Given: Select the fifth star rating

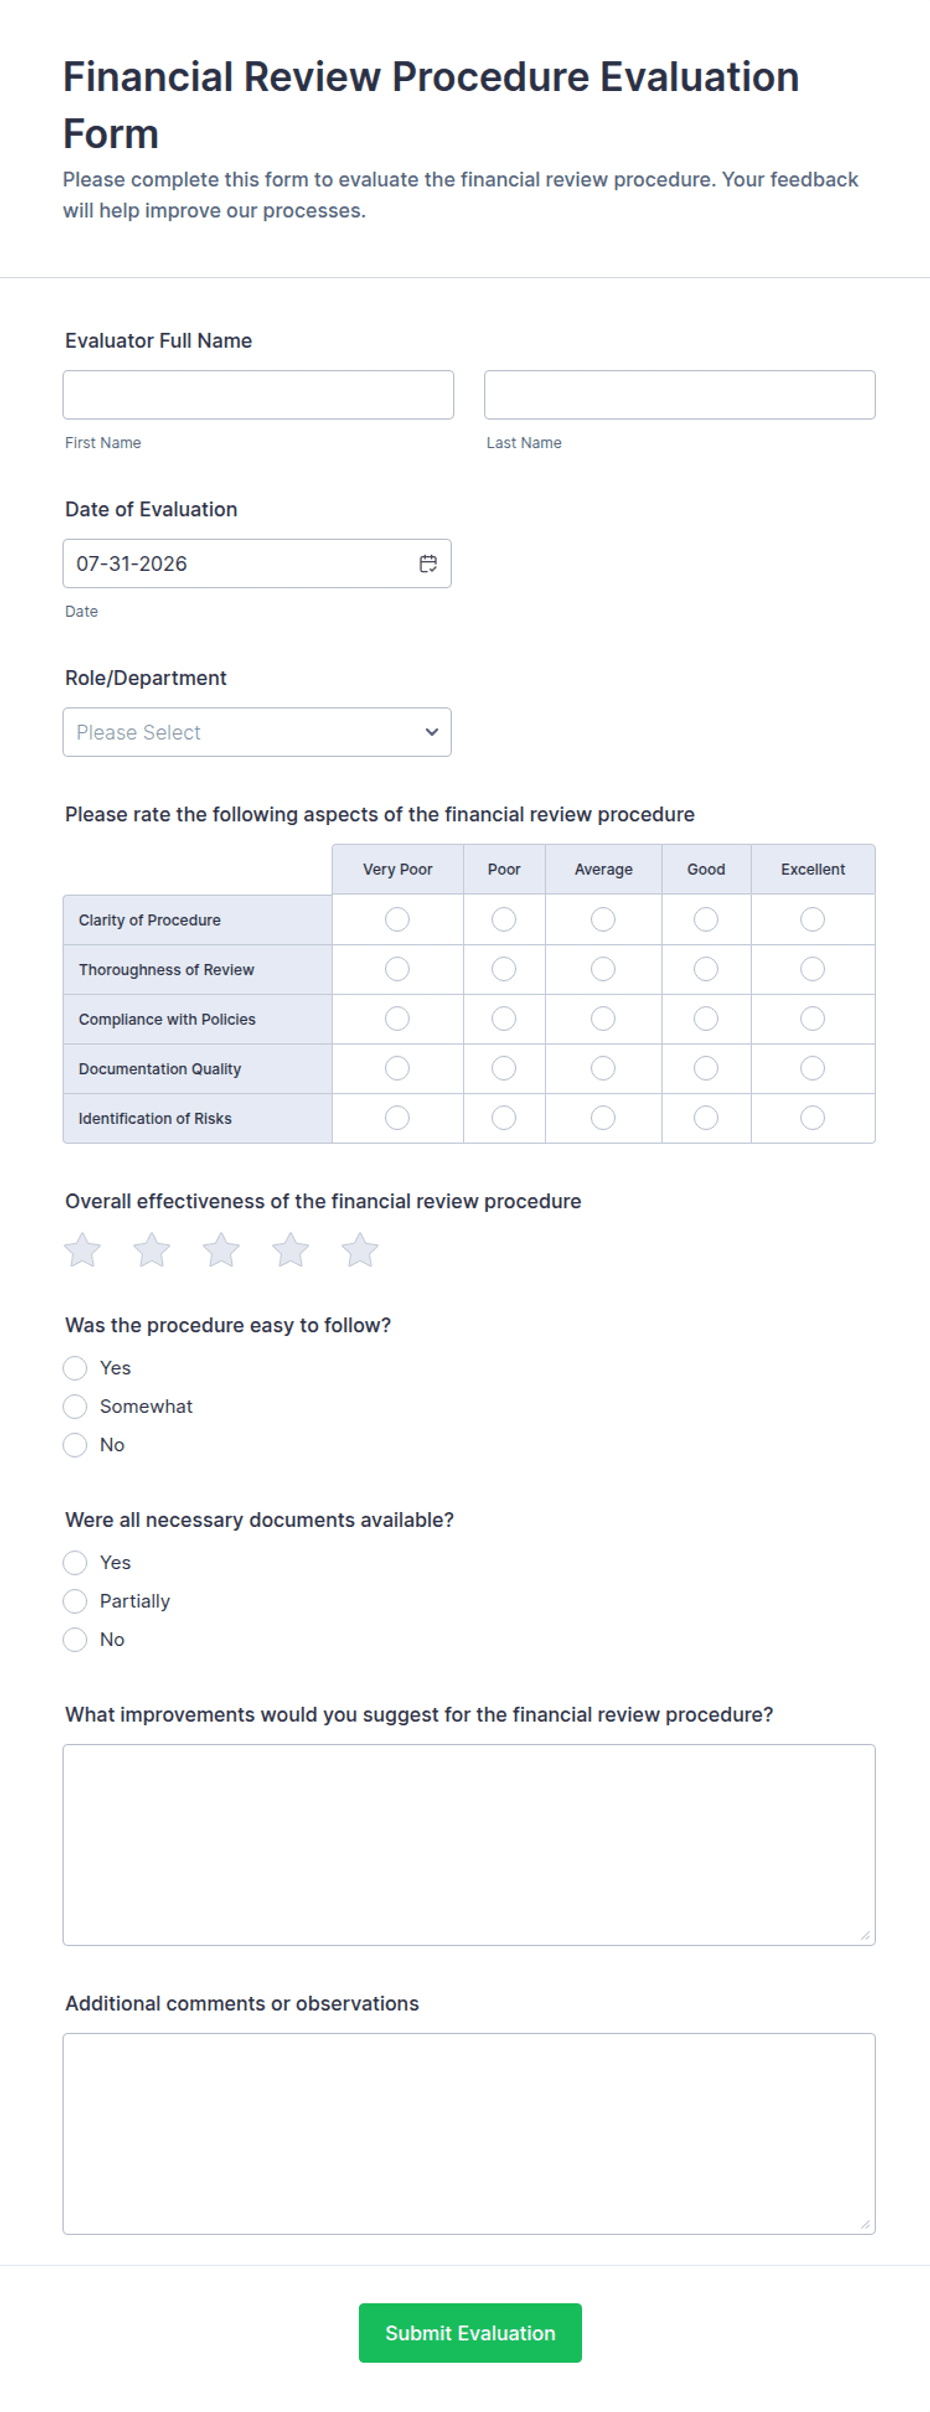Looking at the screenshot, I should (360, 1250).
